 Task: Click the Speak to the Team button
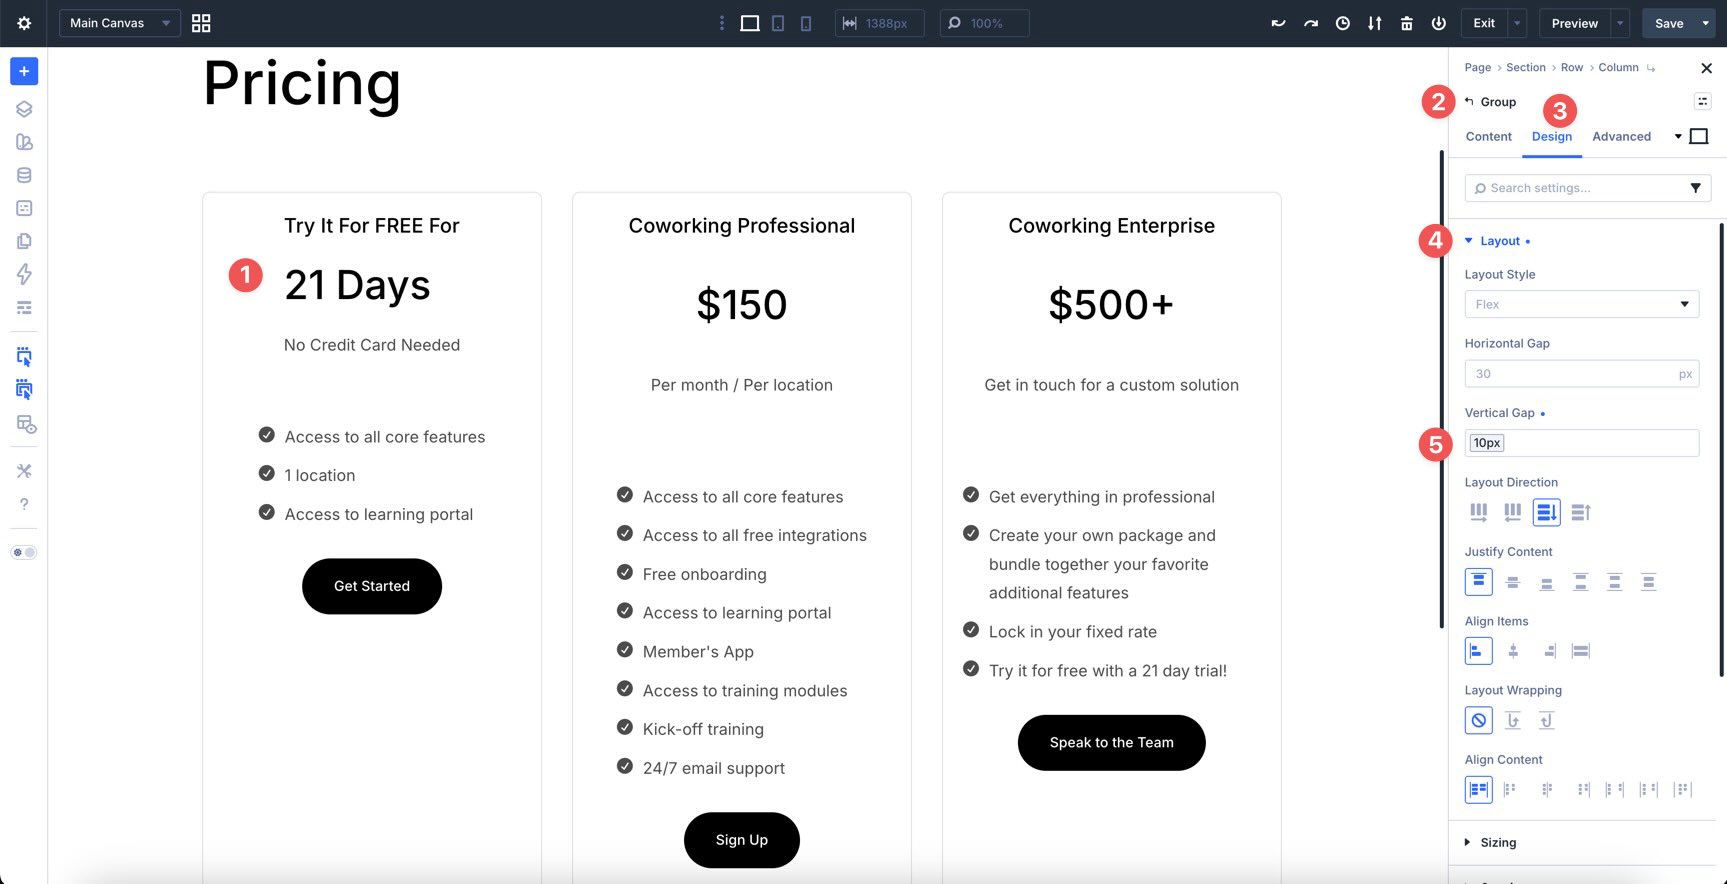tap(1112, 743)
